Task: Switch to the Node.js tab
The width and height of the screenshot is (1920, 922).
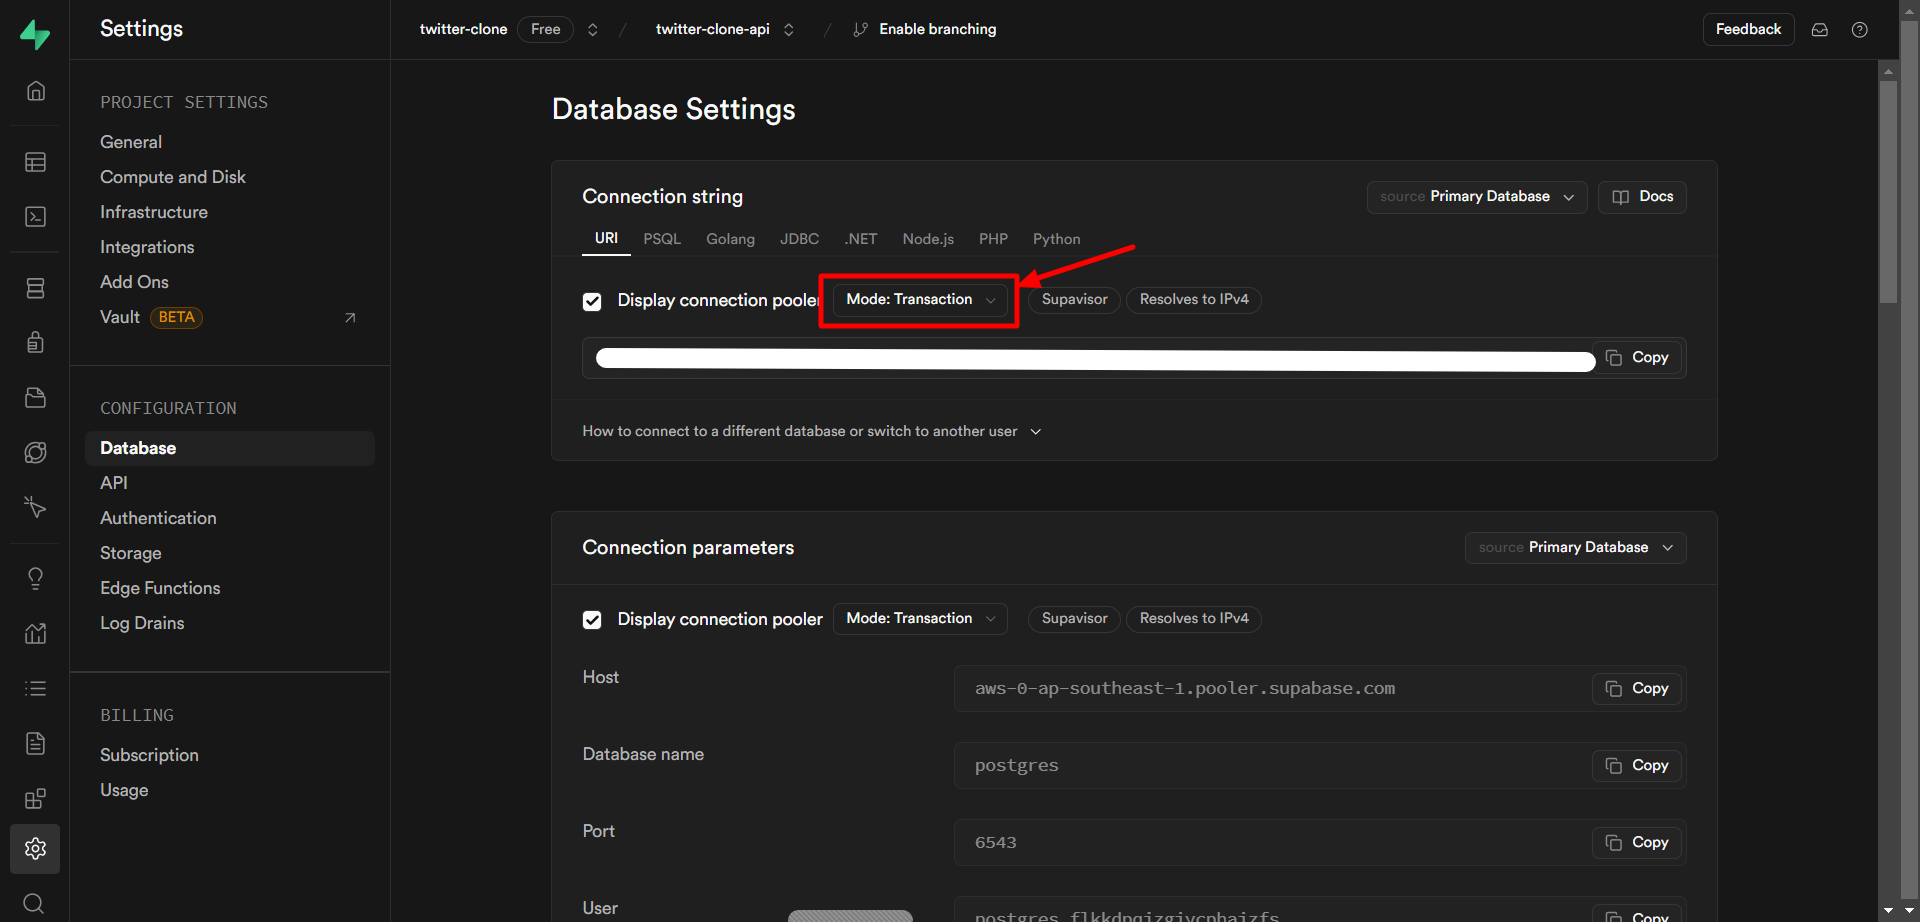Action: 928,239
